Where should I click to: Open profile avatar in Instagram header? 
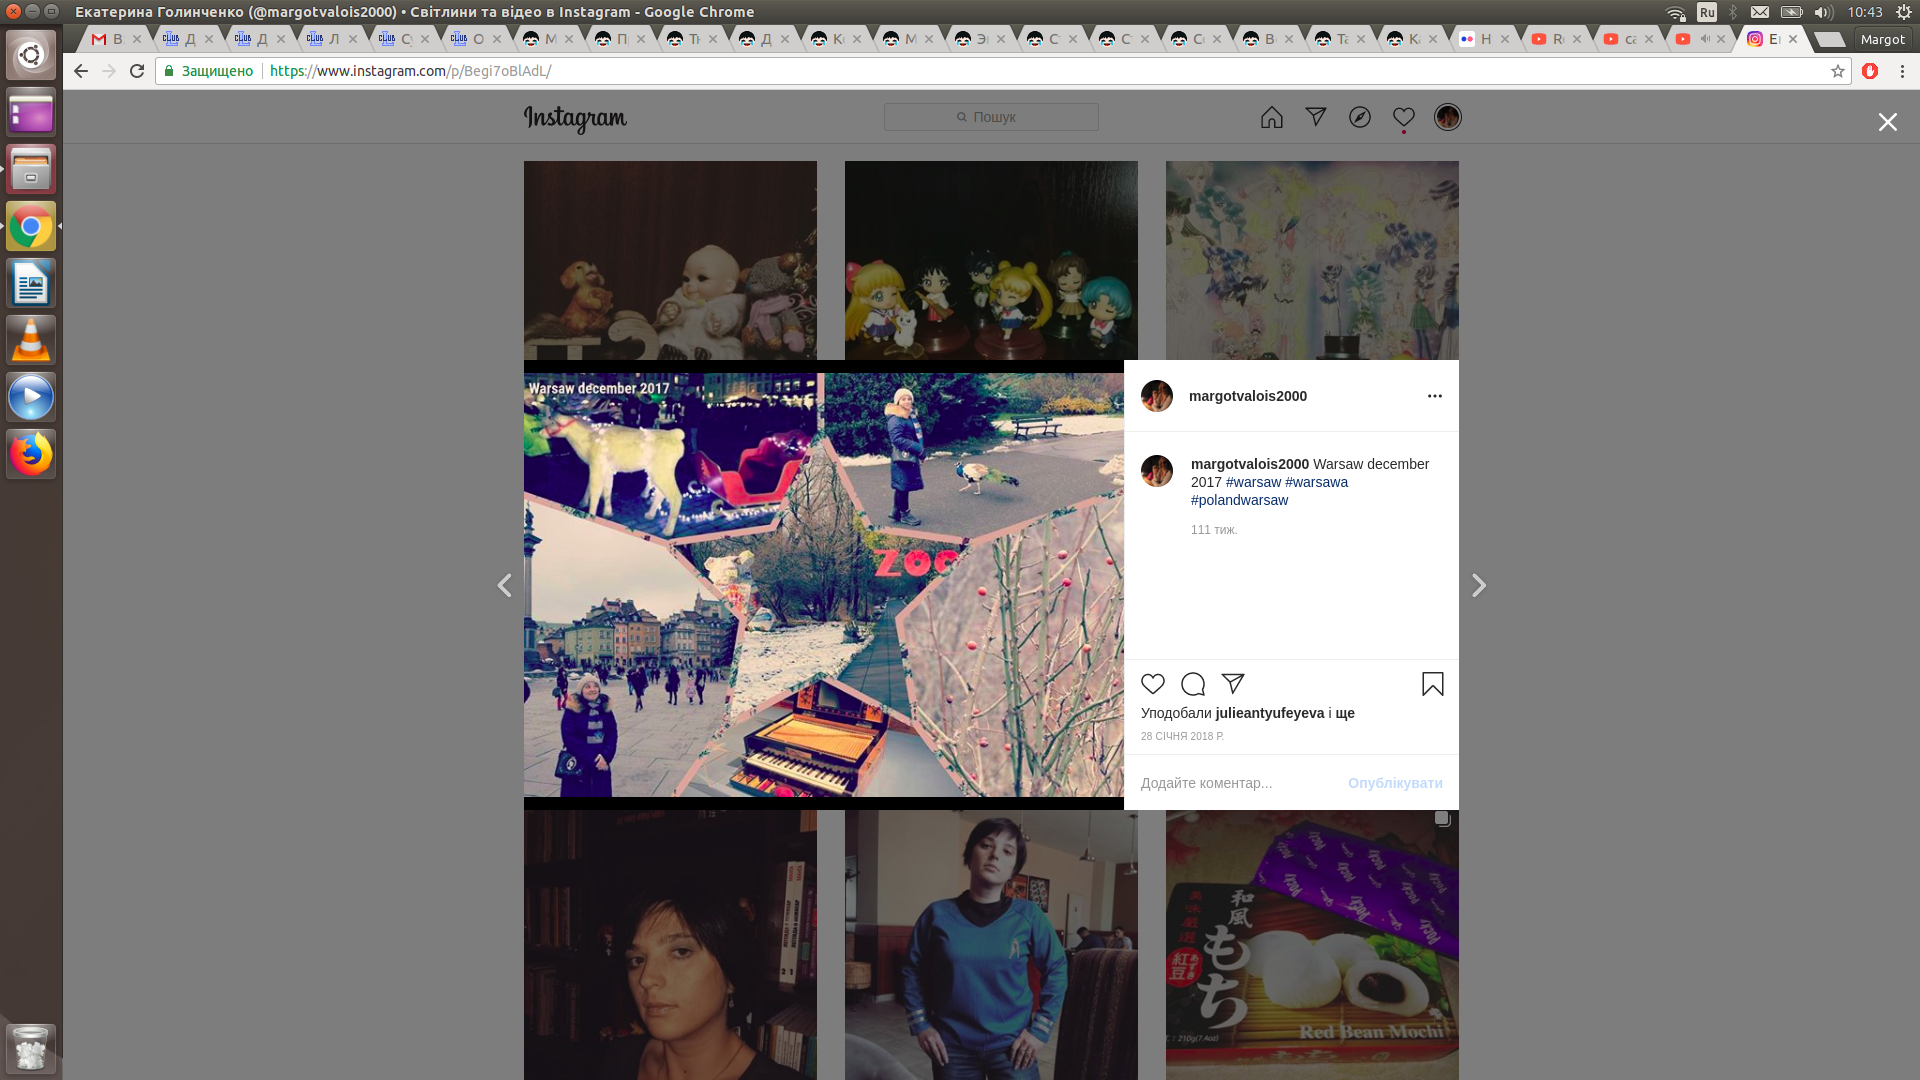point(1448,117)
